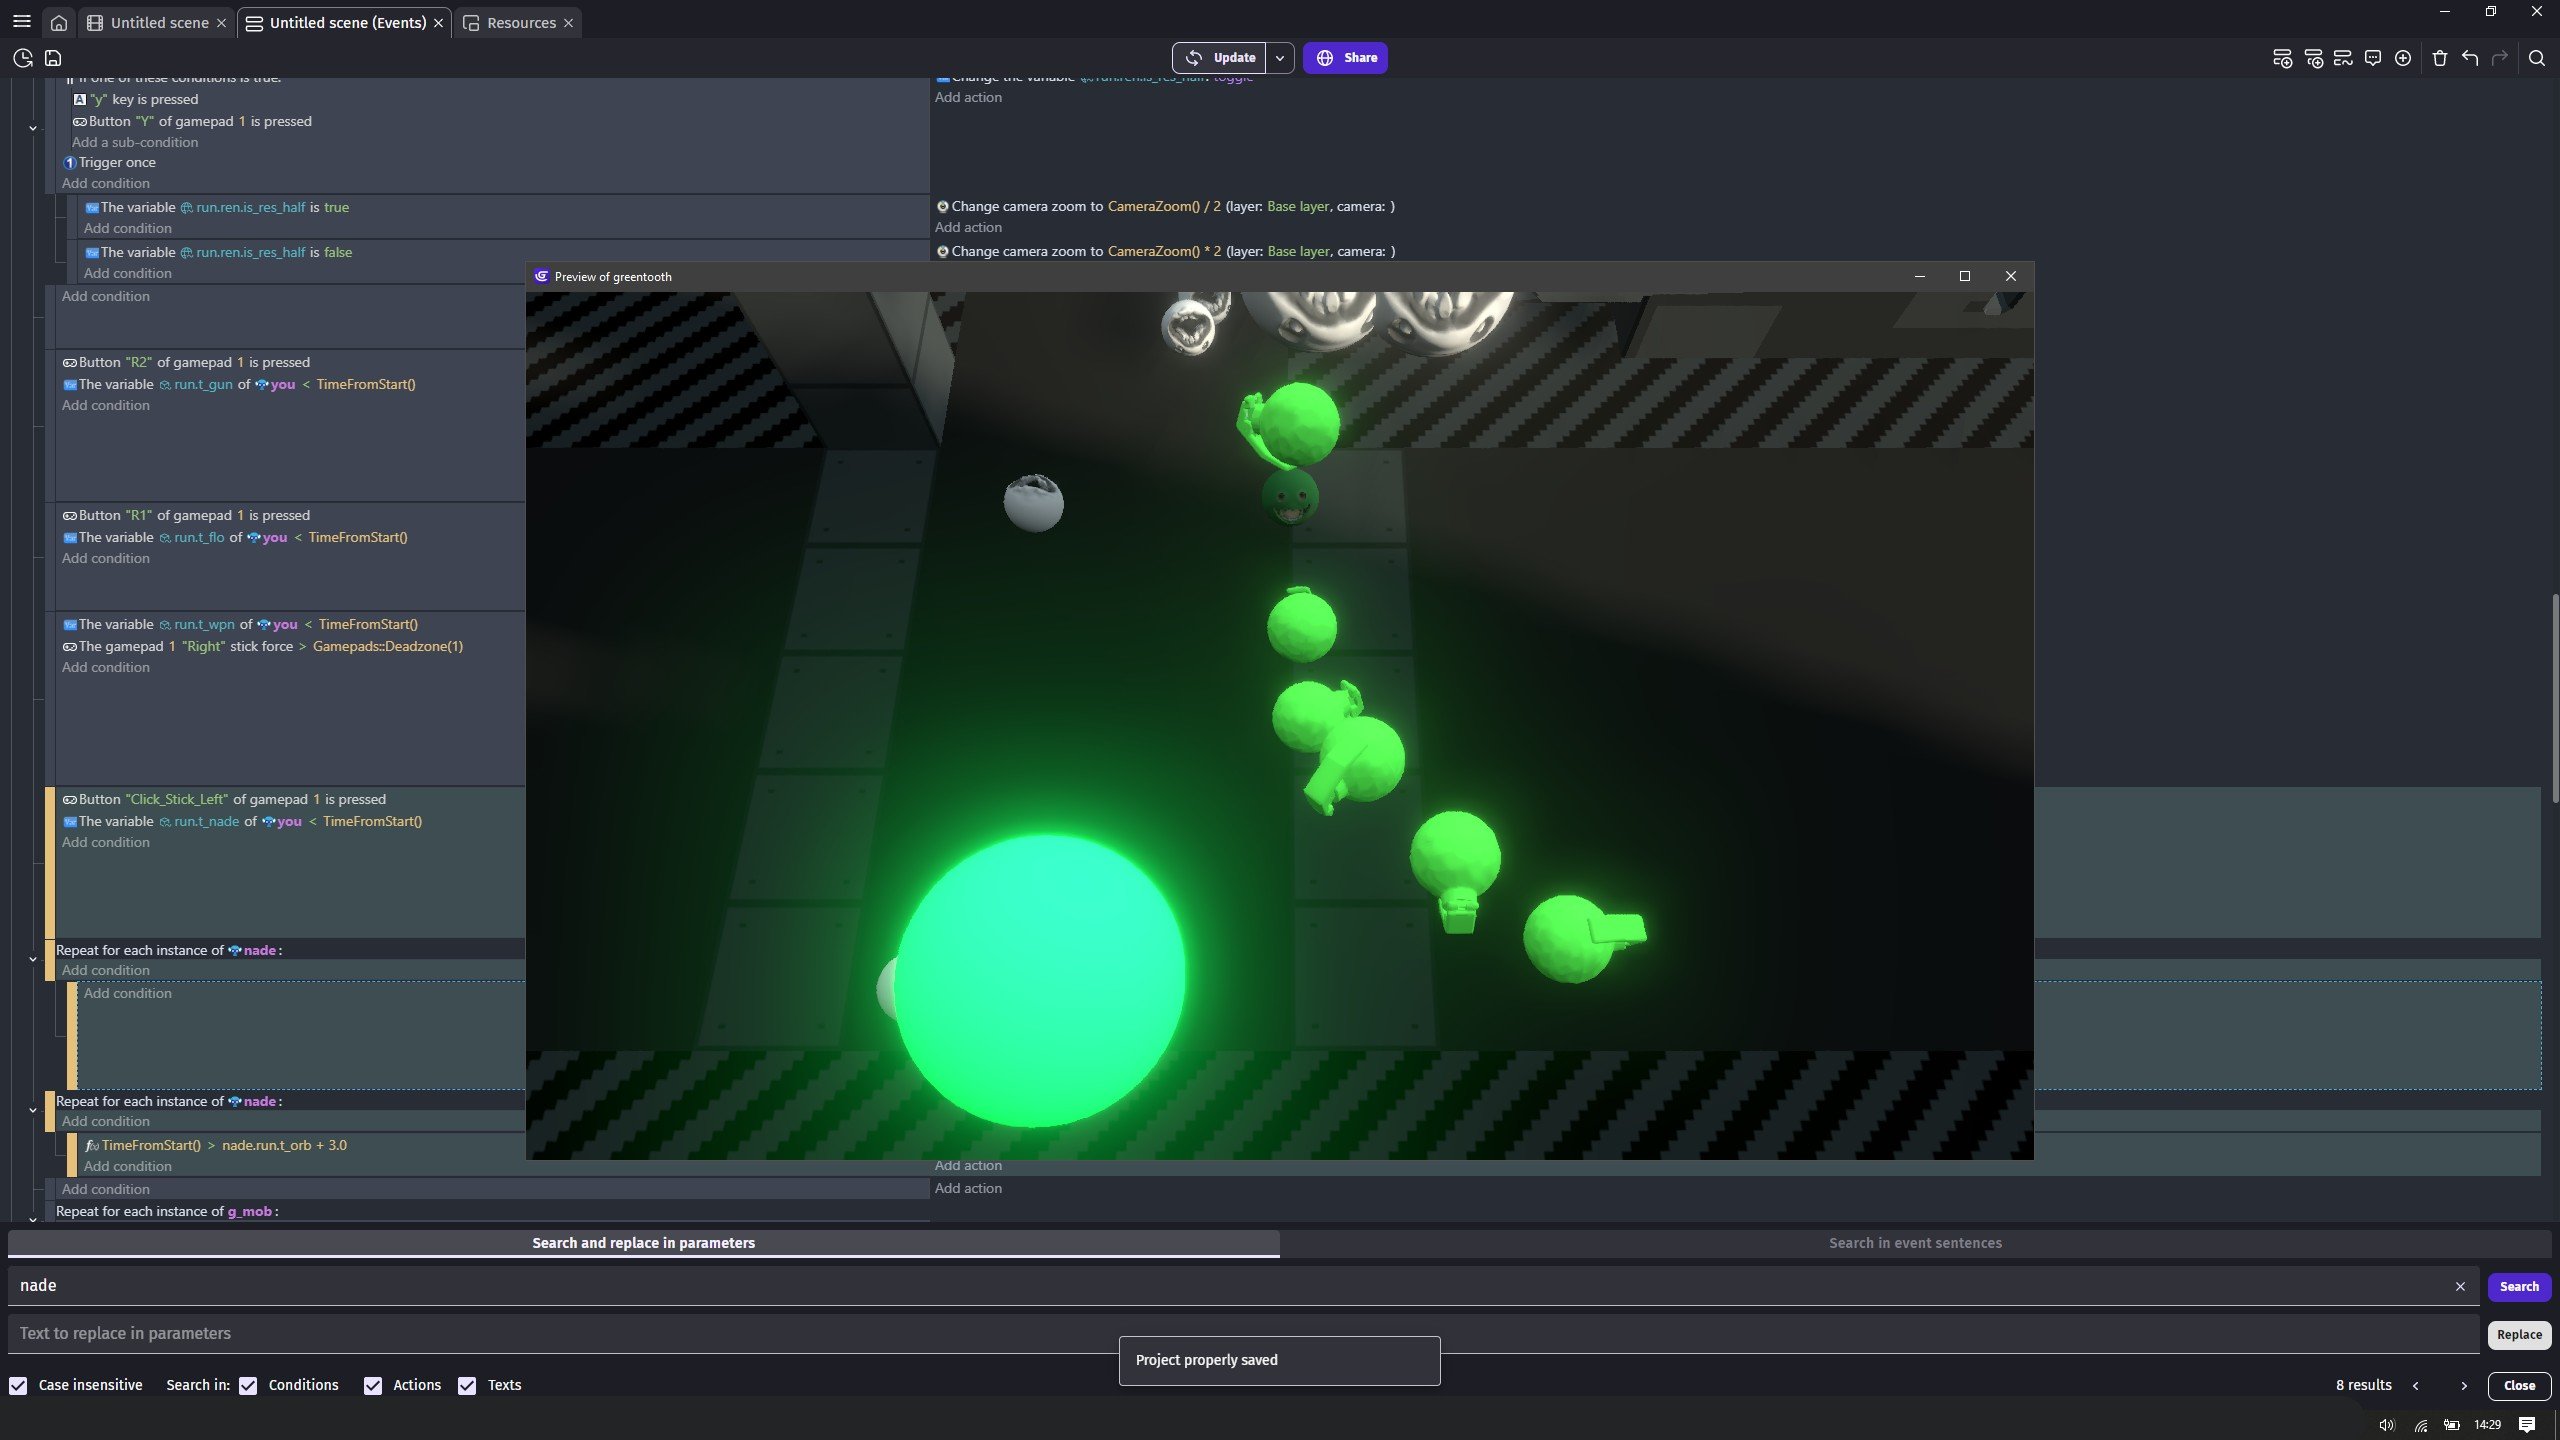Click the events sheet vertical scrollbar
Viewport: 2560px width, 1440px height.
click(2554, 697)
